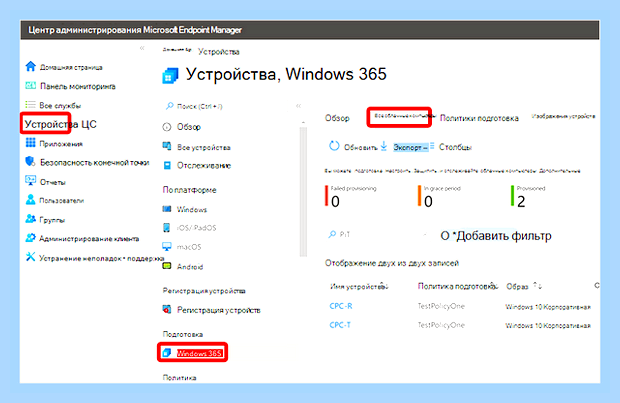Image resolution: width=620 pixels, height=403 pixels.
Task: Select Отслеживание monitoring item
Action: click(x=197, y=165)
